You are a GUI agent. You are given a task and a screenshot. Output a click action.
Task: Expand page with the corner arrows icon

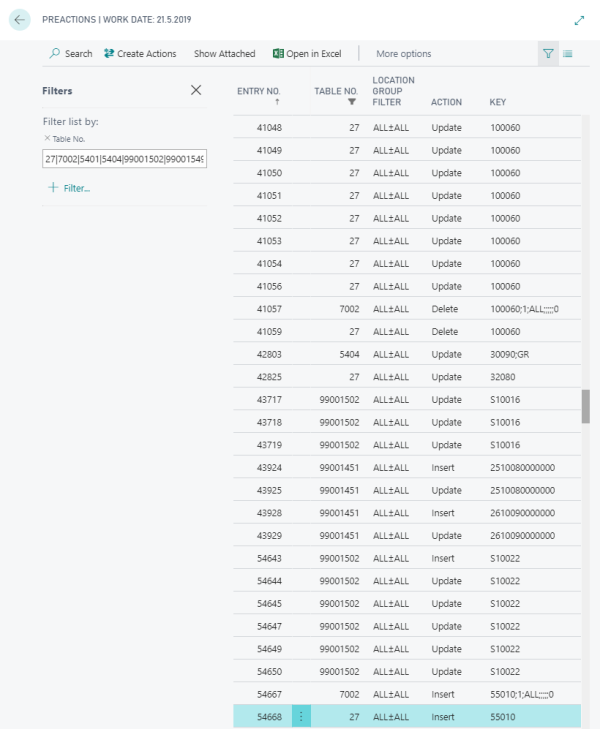pos(579,20)
